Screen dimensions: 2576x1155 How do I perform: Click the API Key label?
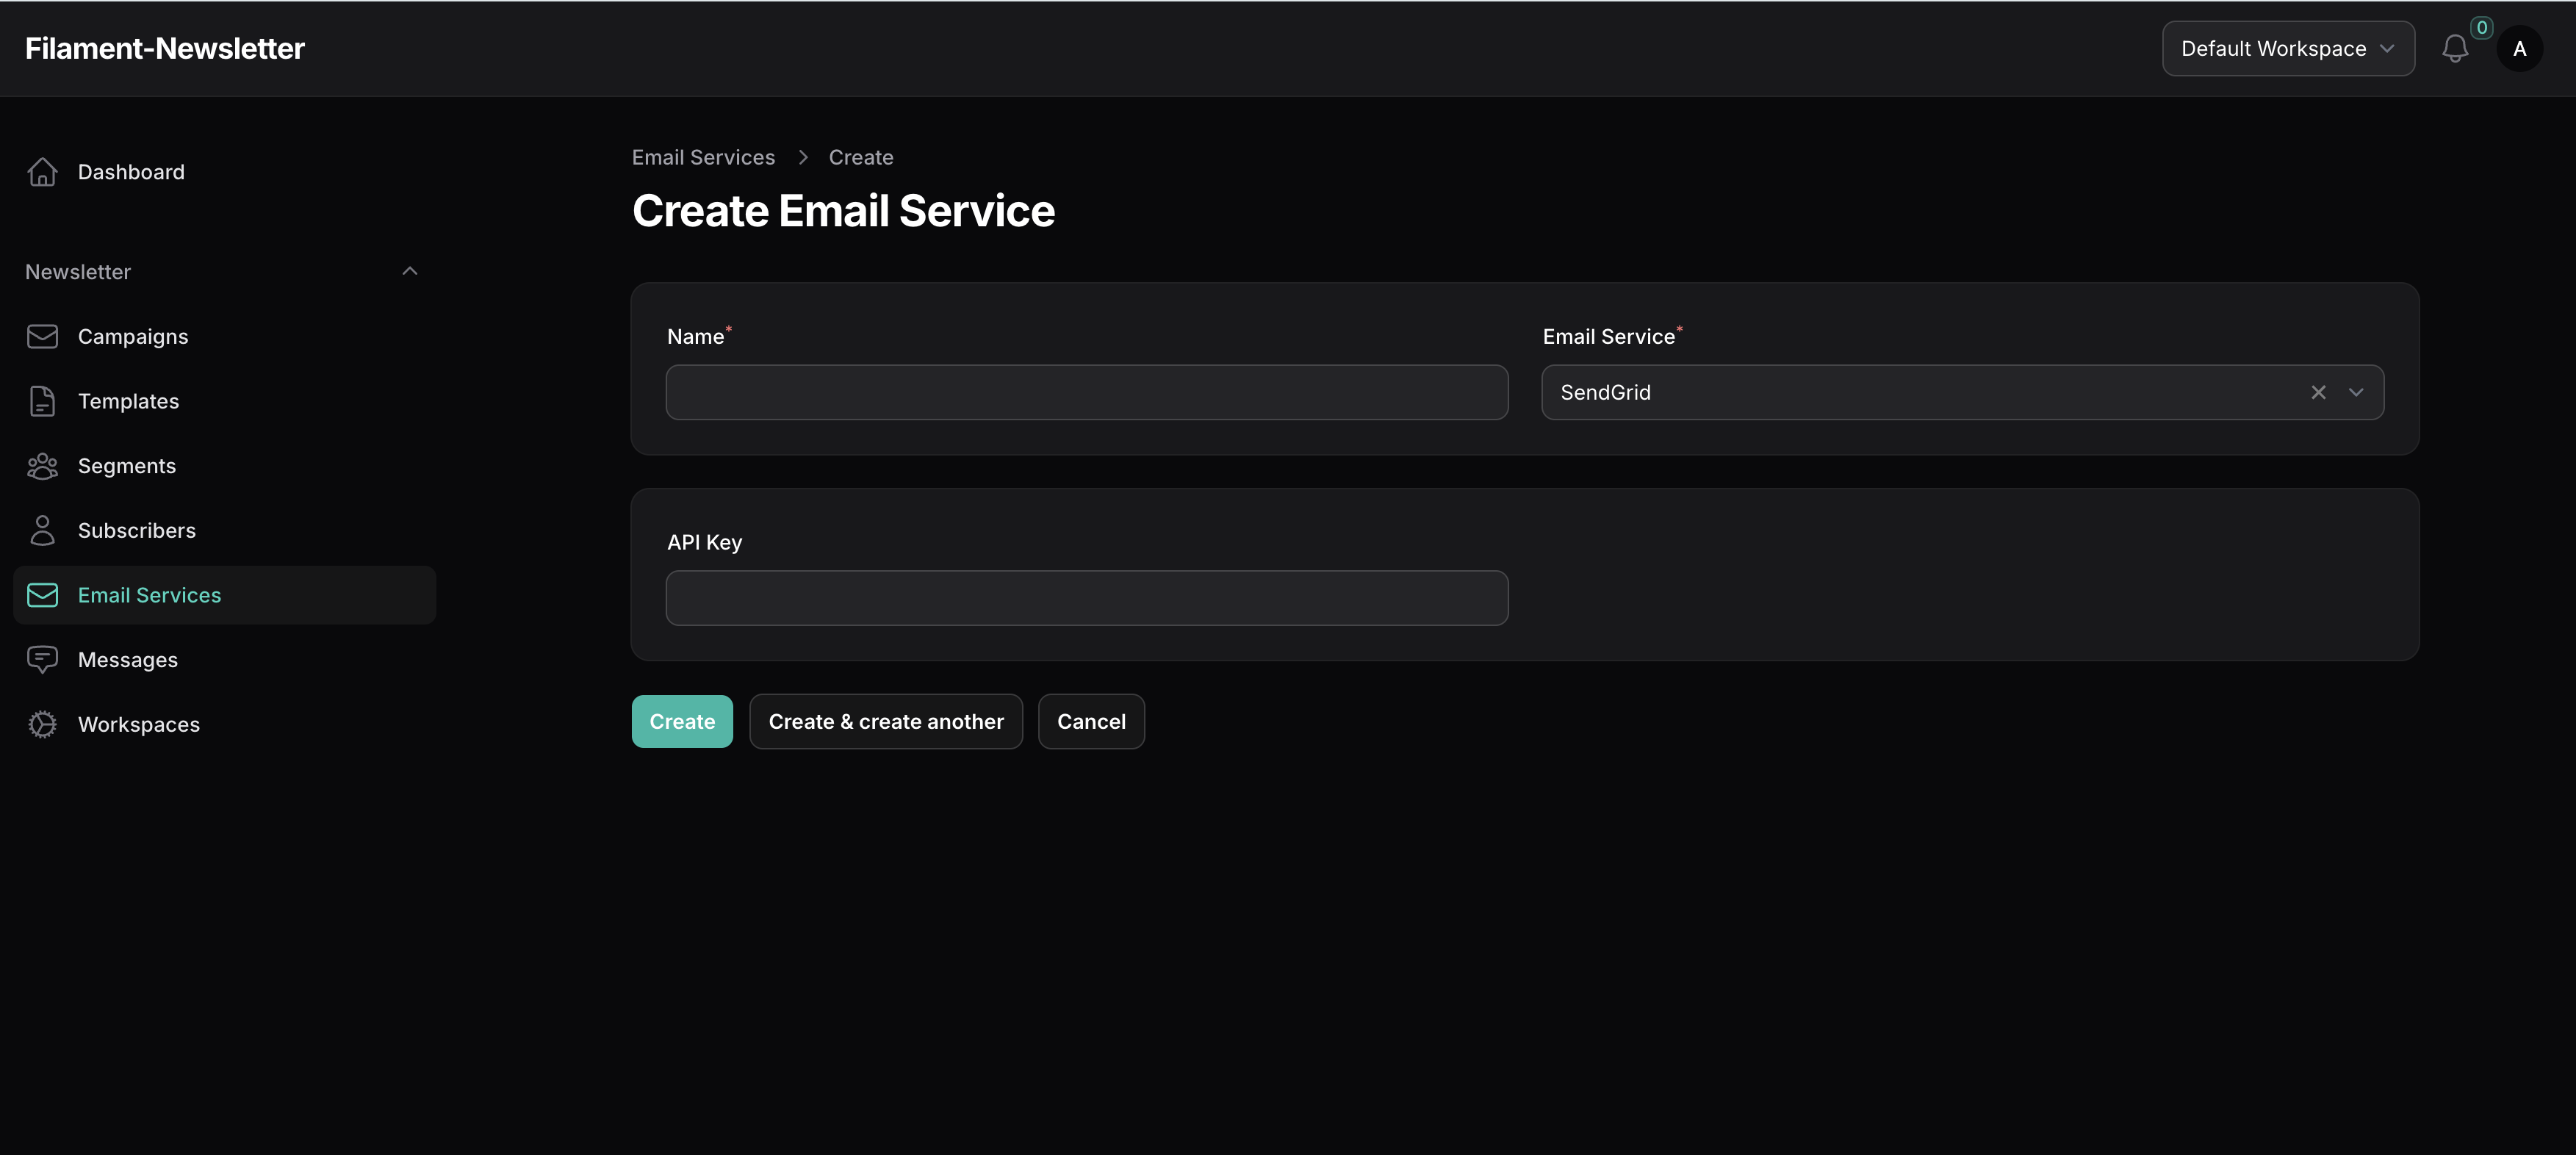[704, 542]
